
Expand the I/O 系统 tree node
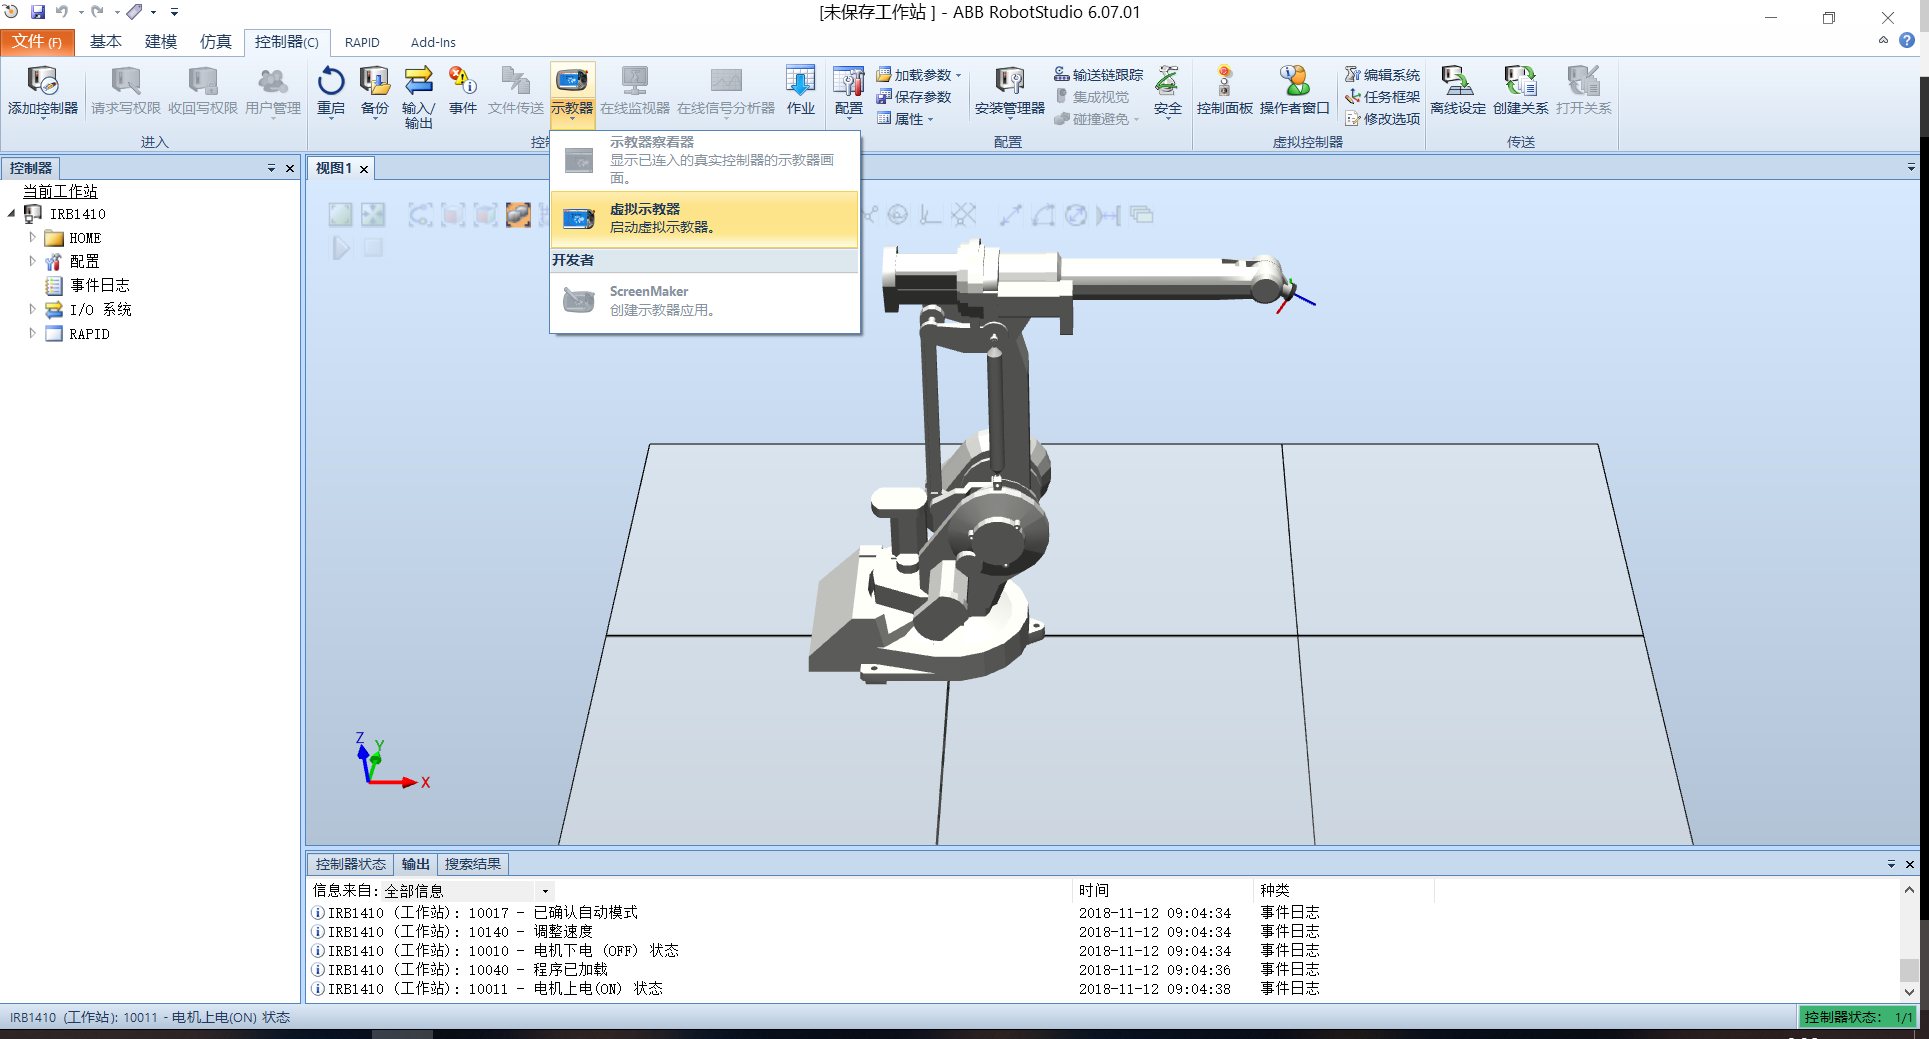point(31,309)
